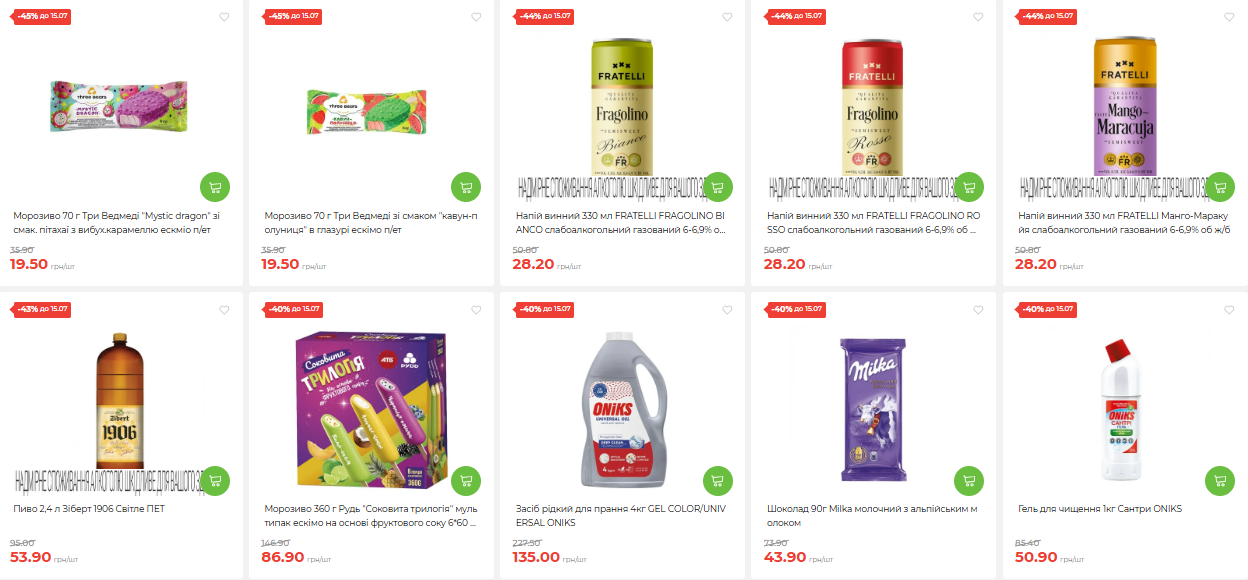
Task: Toggle wishlist heart on Milka chocolate
Action: pyautogui.click(x=978, y=310)
